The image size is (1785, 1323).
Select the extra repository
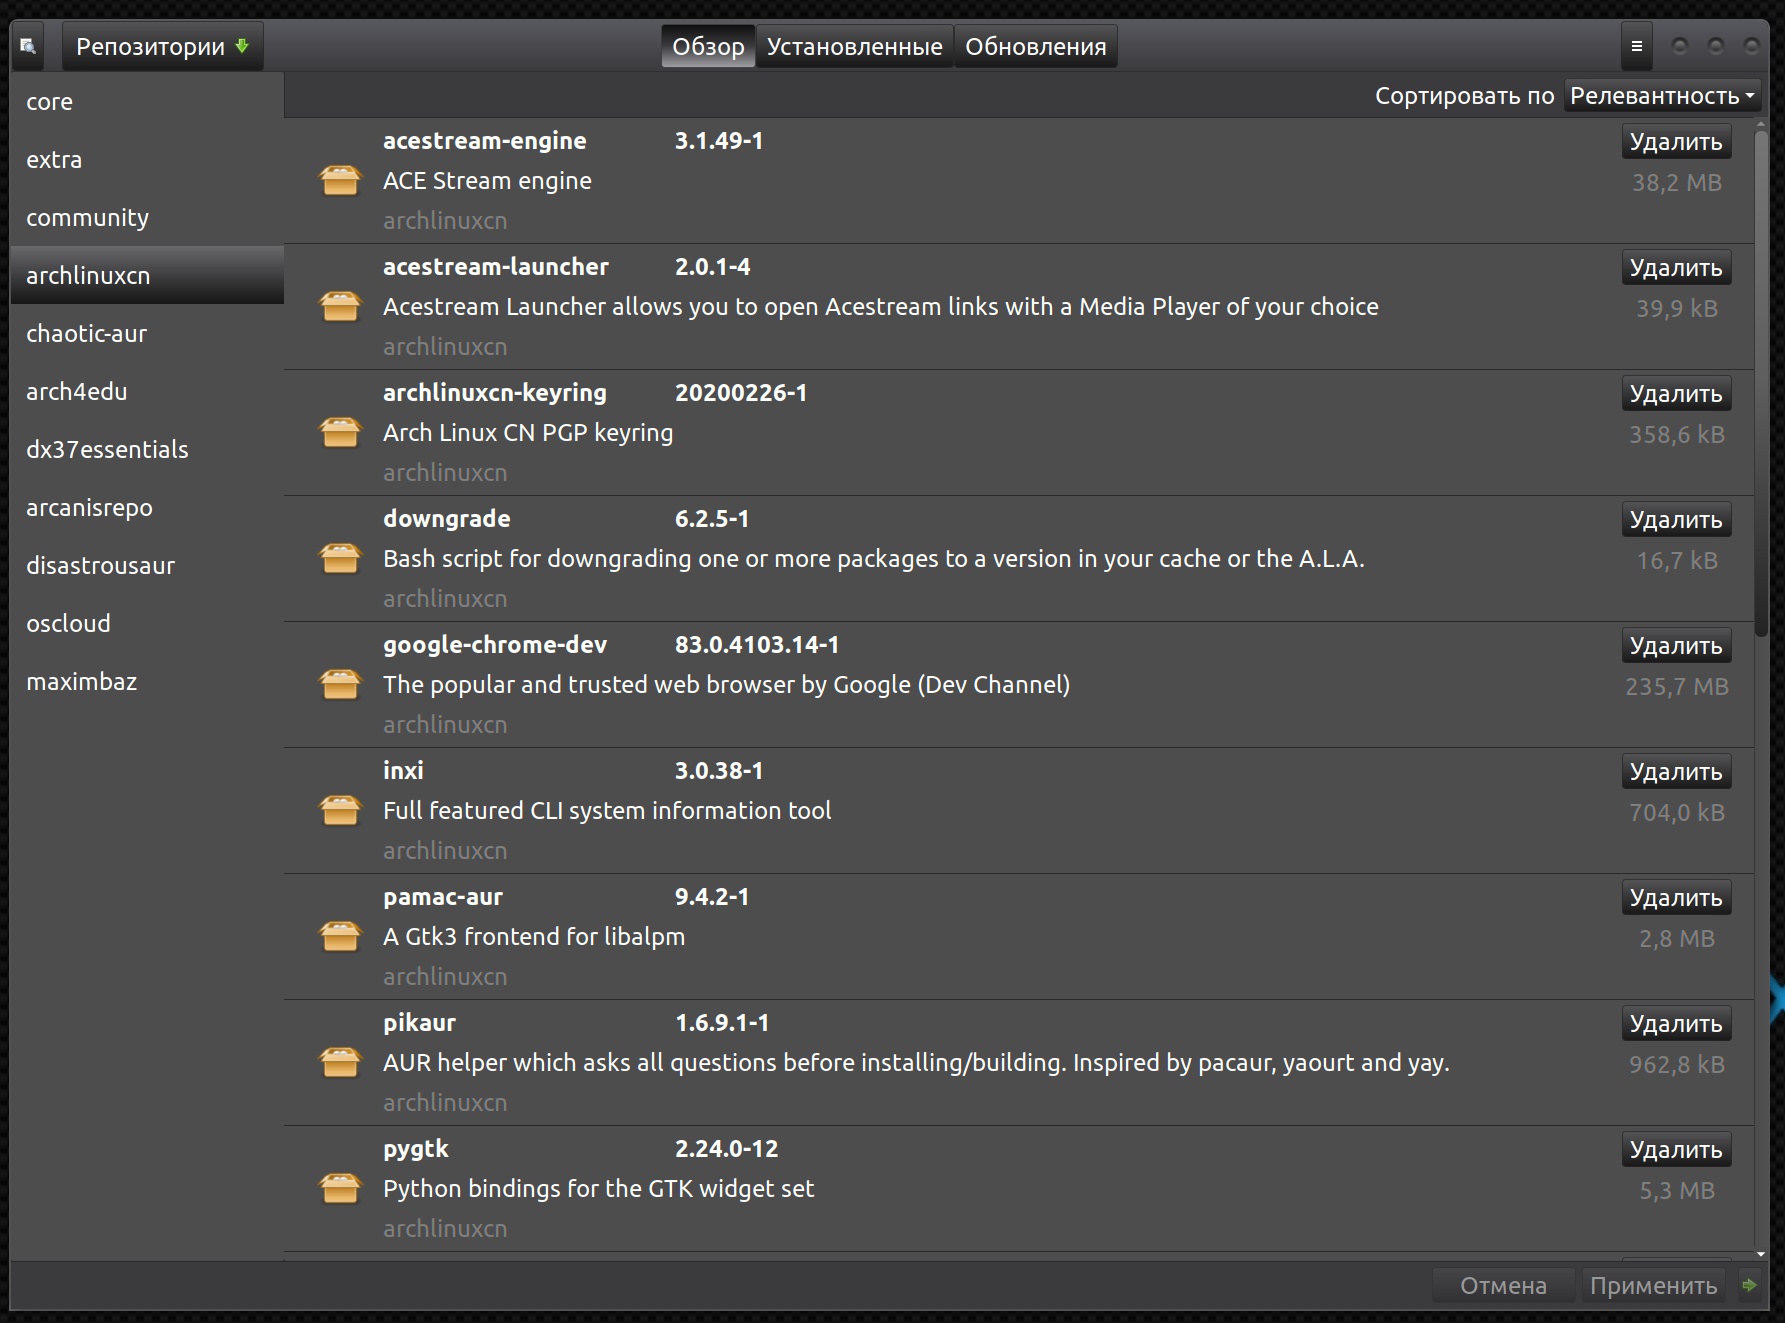click(x=147, y=160)
